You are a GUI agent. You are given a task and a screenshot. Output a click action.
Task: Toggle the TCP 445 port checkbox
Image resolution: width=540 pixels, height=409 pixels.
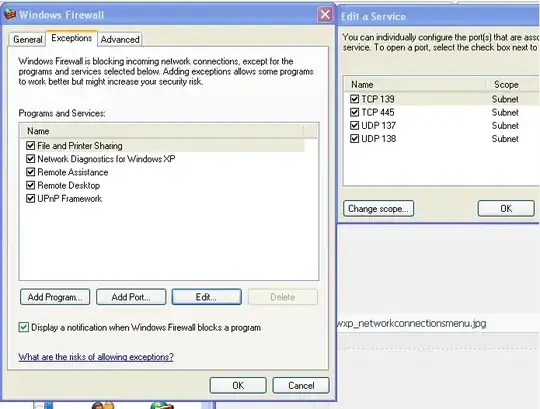coord(354,112)
